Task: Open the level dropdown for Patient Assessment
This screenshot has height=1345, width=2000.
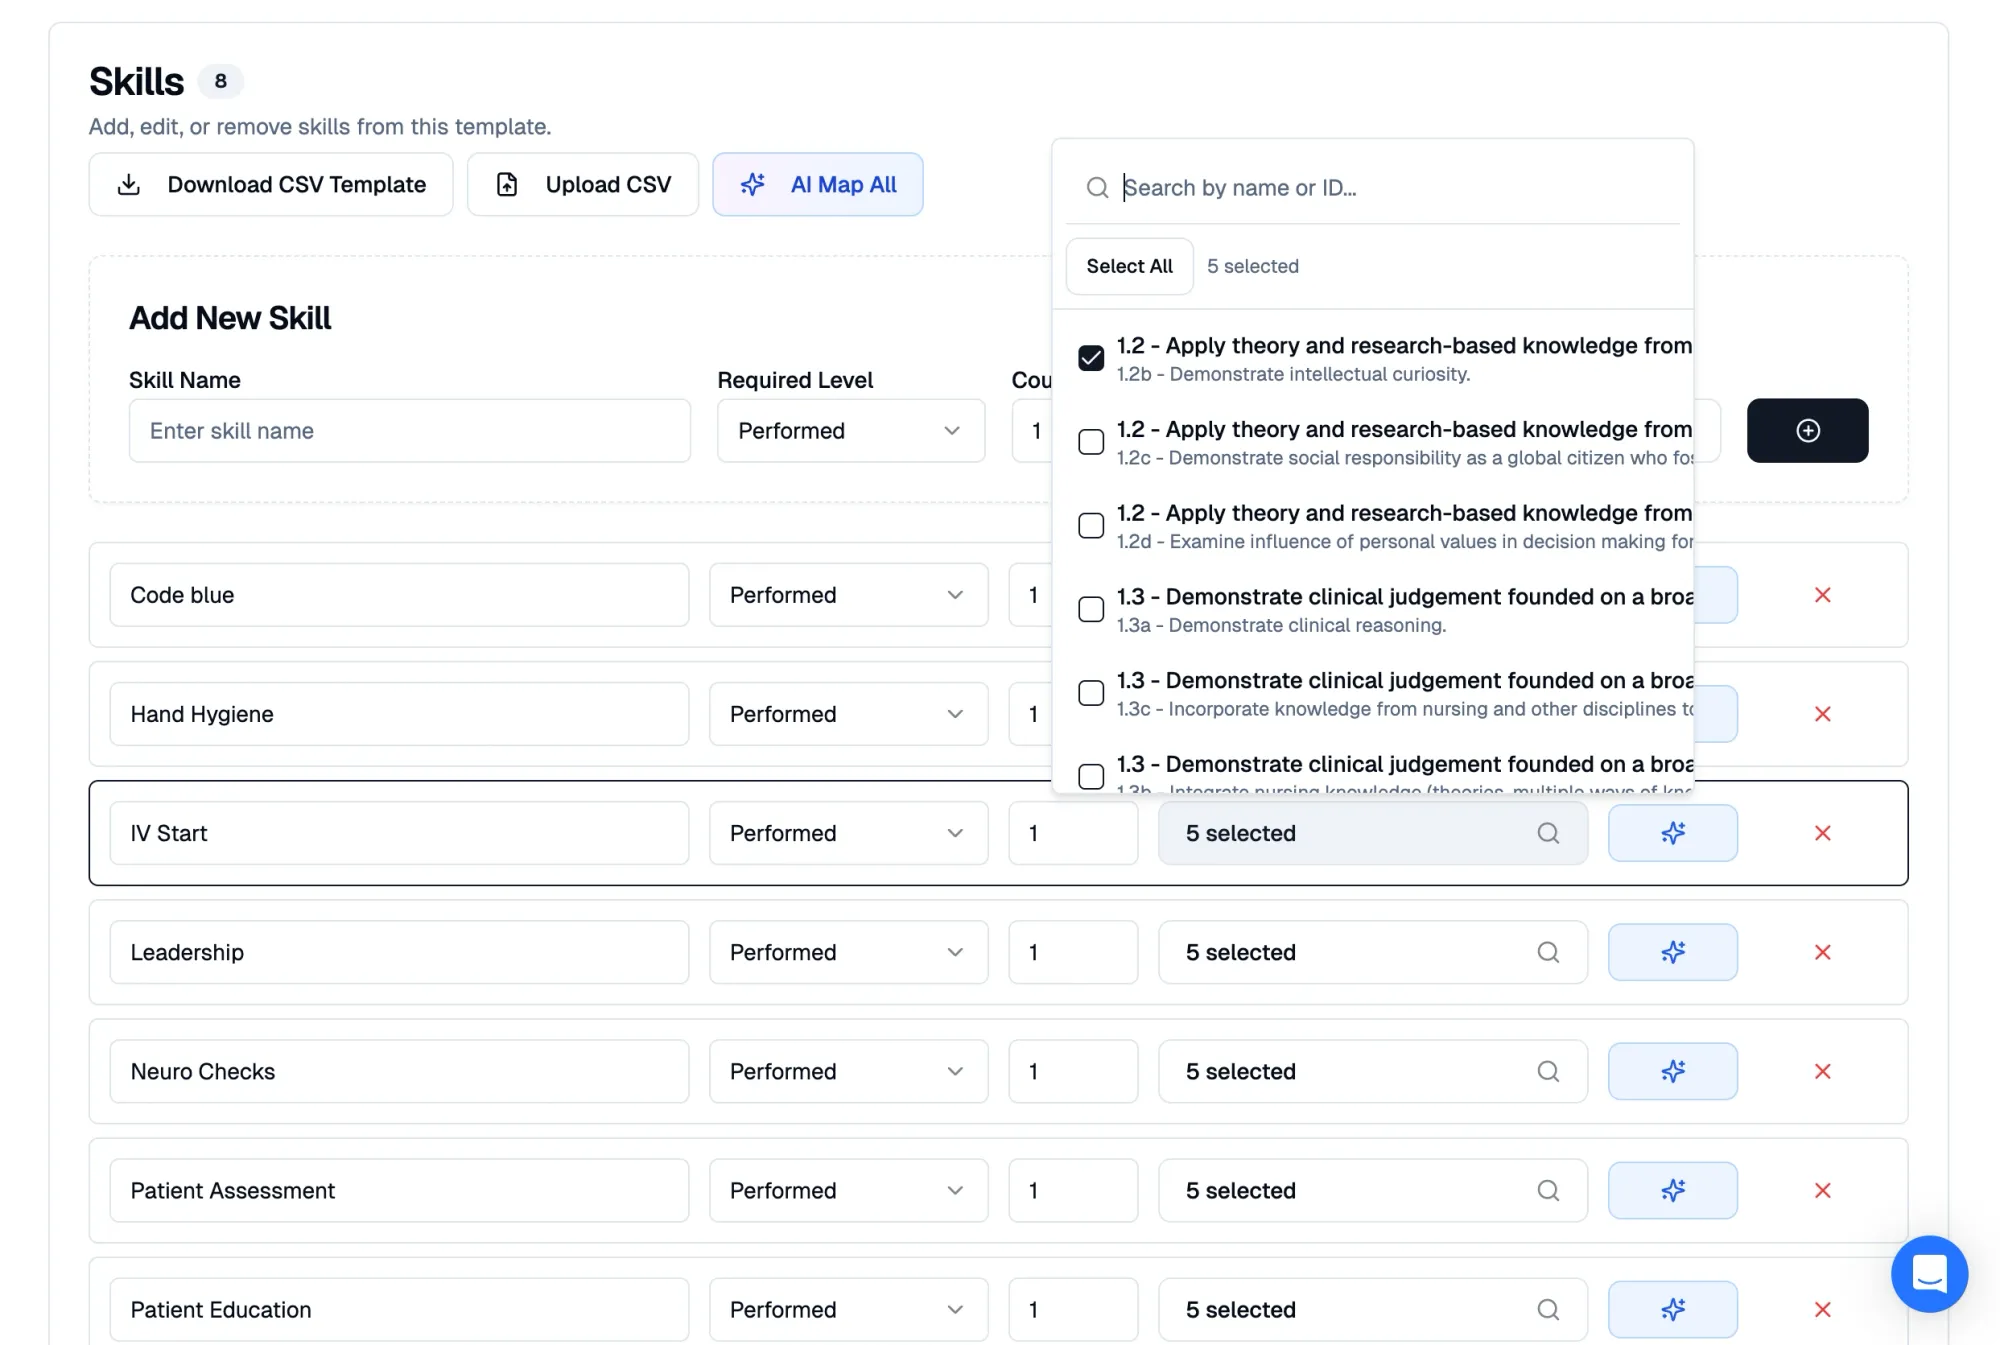Action: tap(848, 1190)
